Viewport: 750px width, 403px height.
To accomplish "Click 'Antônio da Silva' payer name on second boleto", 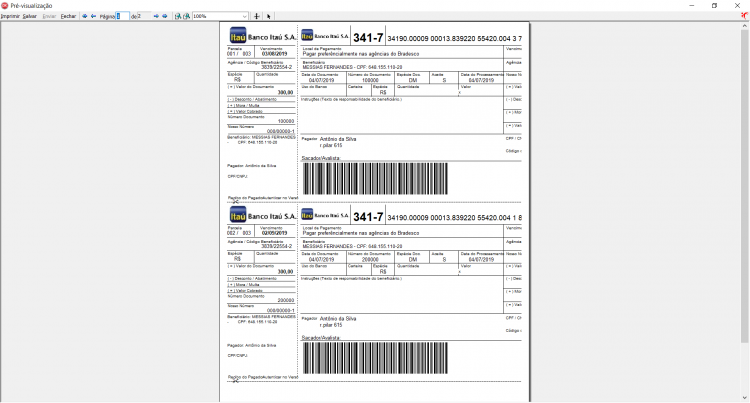I will pyautogui.click(x=338, y=318).
